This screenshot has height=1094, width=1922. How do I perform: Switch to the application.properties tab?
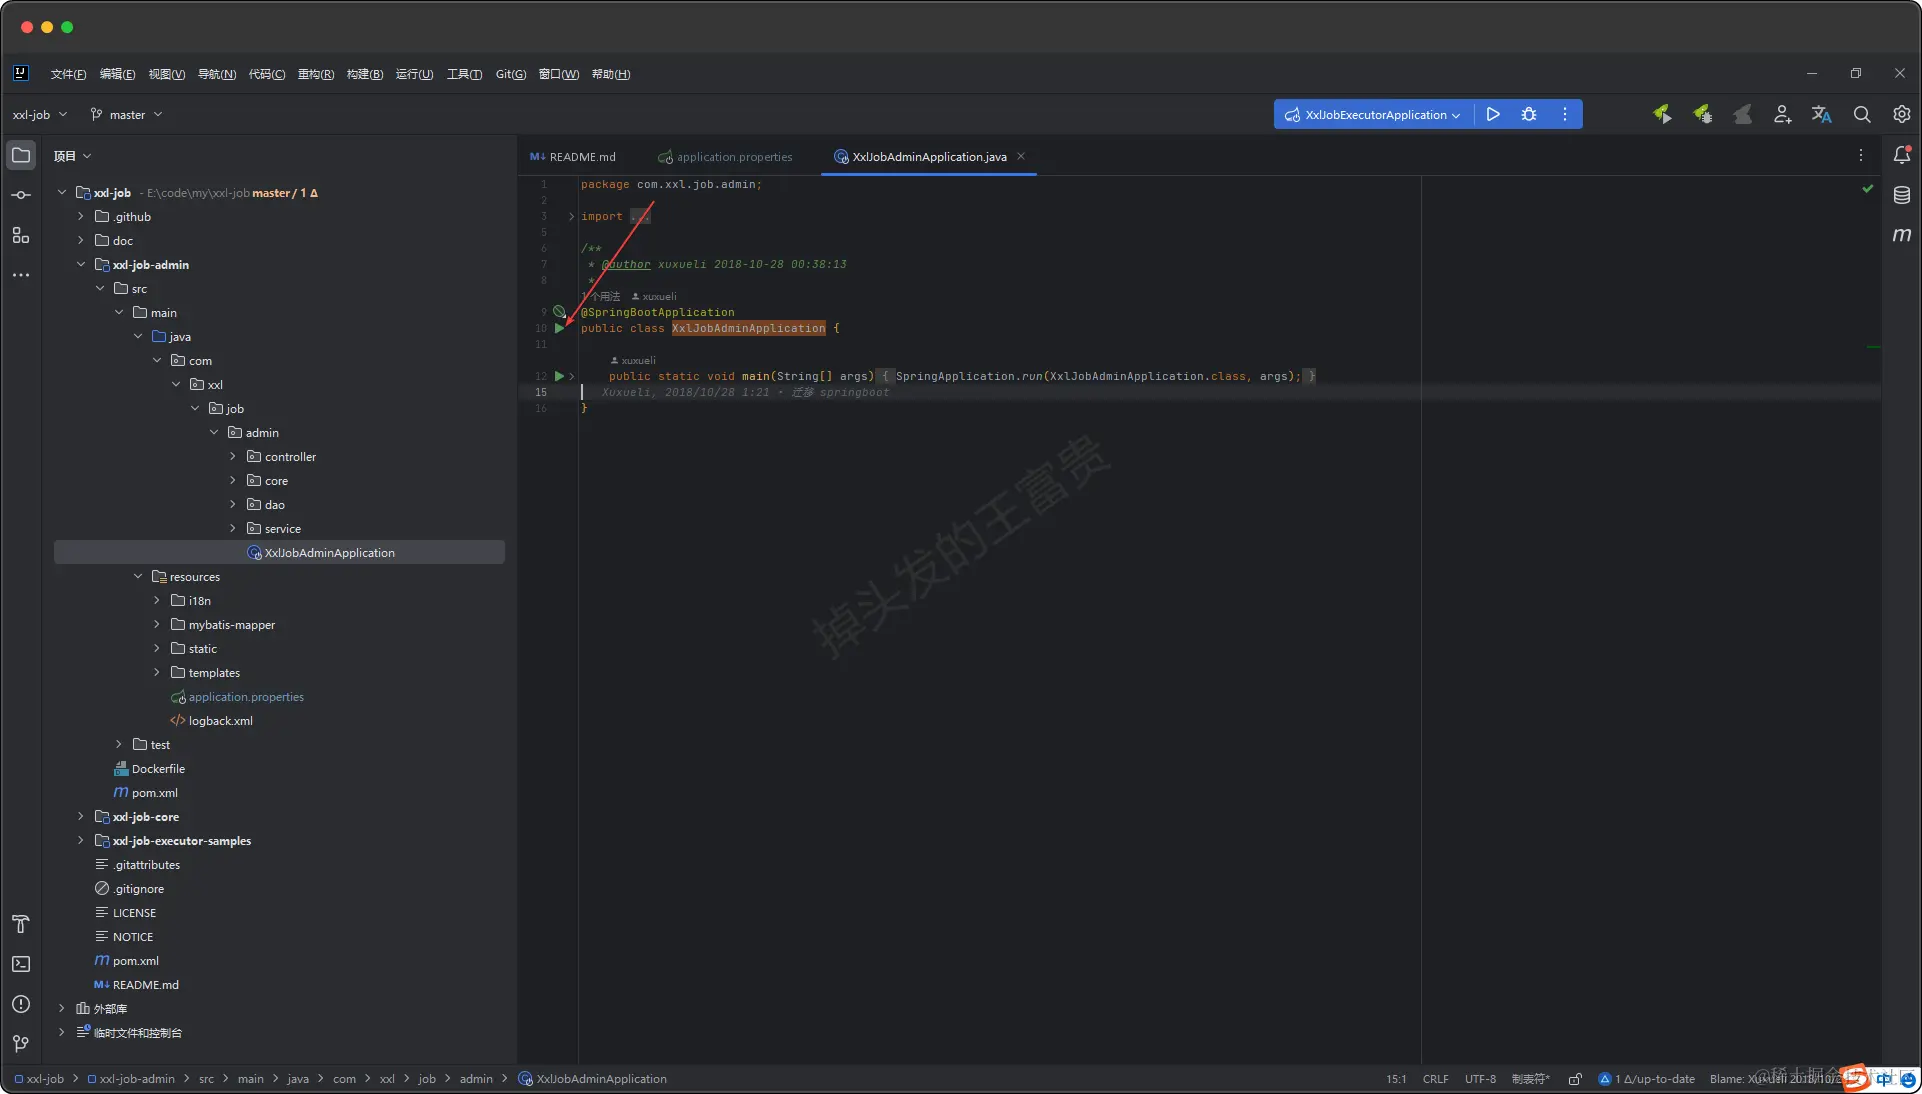click(x=733, y=157)
